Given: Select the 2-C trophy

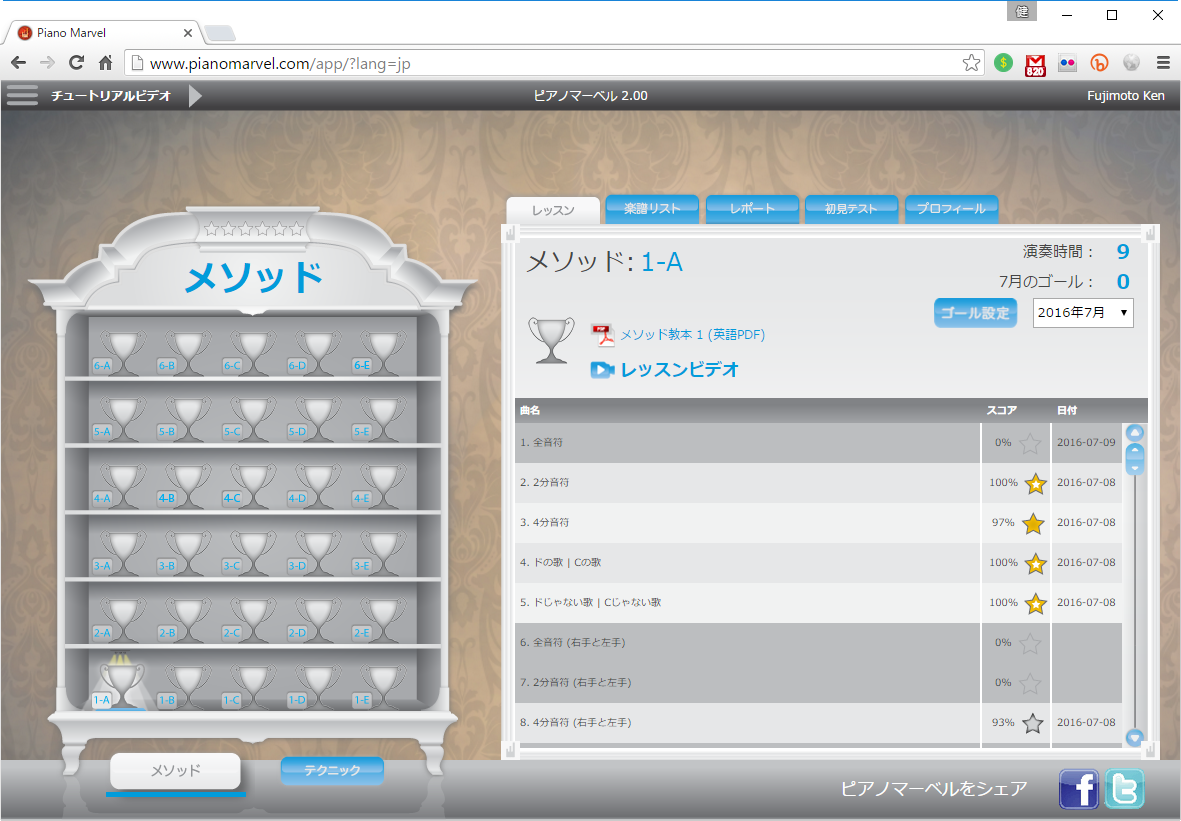Looking at the screenshot, I should pos(252,621).
